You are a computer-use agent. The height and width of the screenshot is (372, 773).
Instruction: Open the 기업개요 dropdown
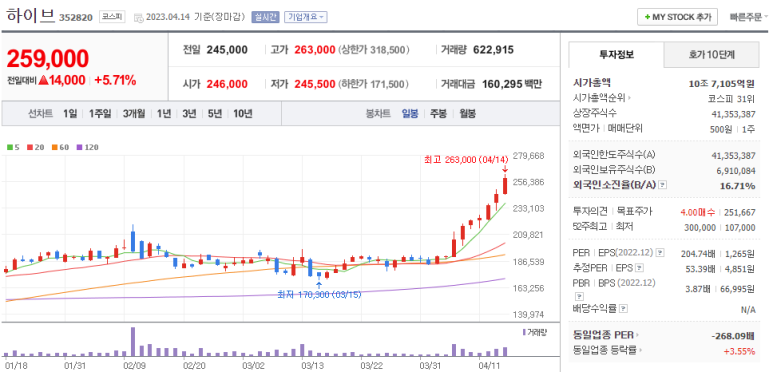pos(306,17)
